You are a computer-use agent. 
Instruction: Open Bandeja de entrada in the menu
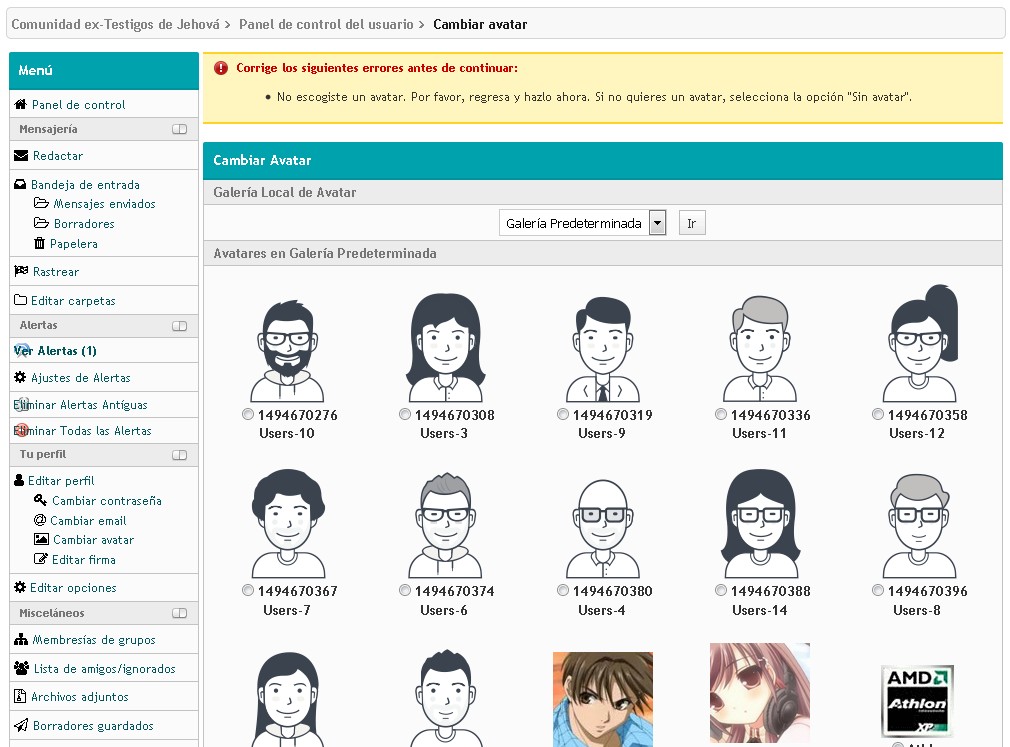pos(85,185)
